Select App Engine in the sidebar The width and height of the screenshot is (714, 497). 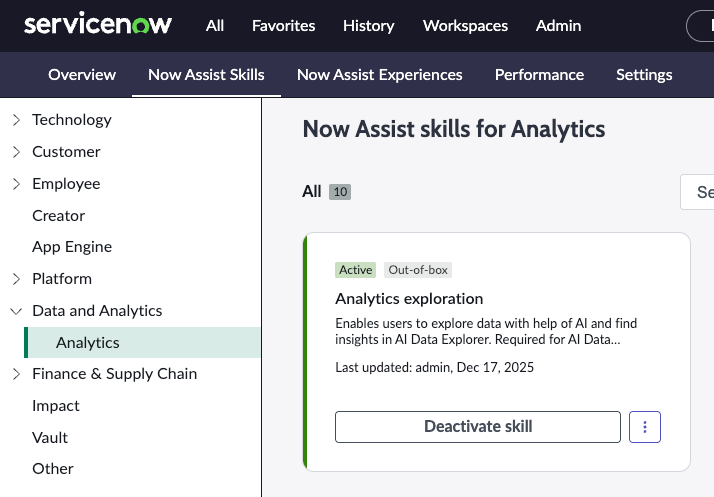[72, 247]
